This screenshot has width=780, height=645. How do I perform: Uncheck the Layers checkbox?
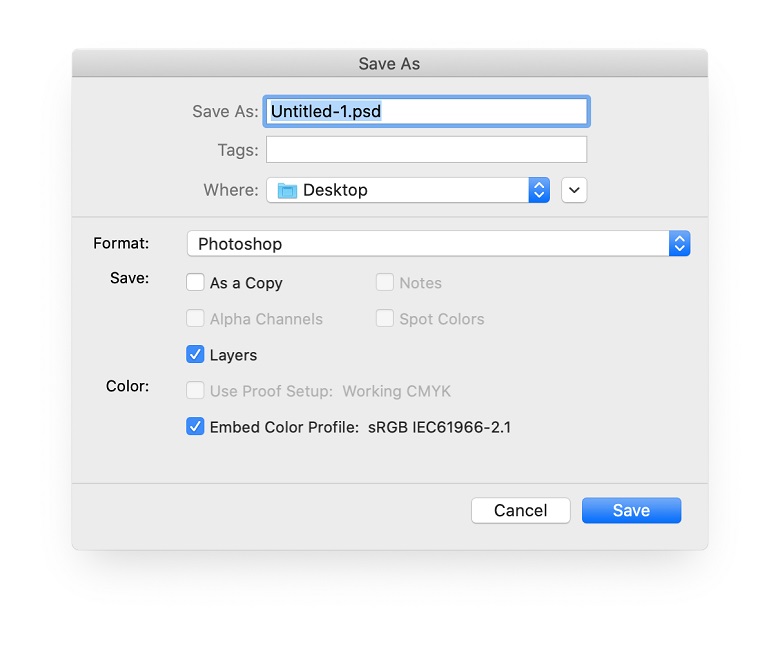click(195, 355)
